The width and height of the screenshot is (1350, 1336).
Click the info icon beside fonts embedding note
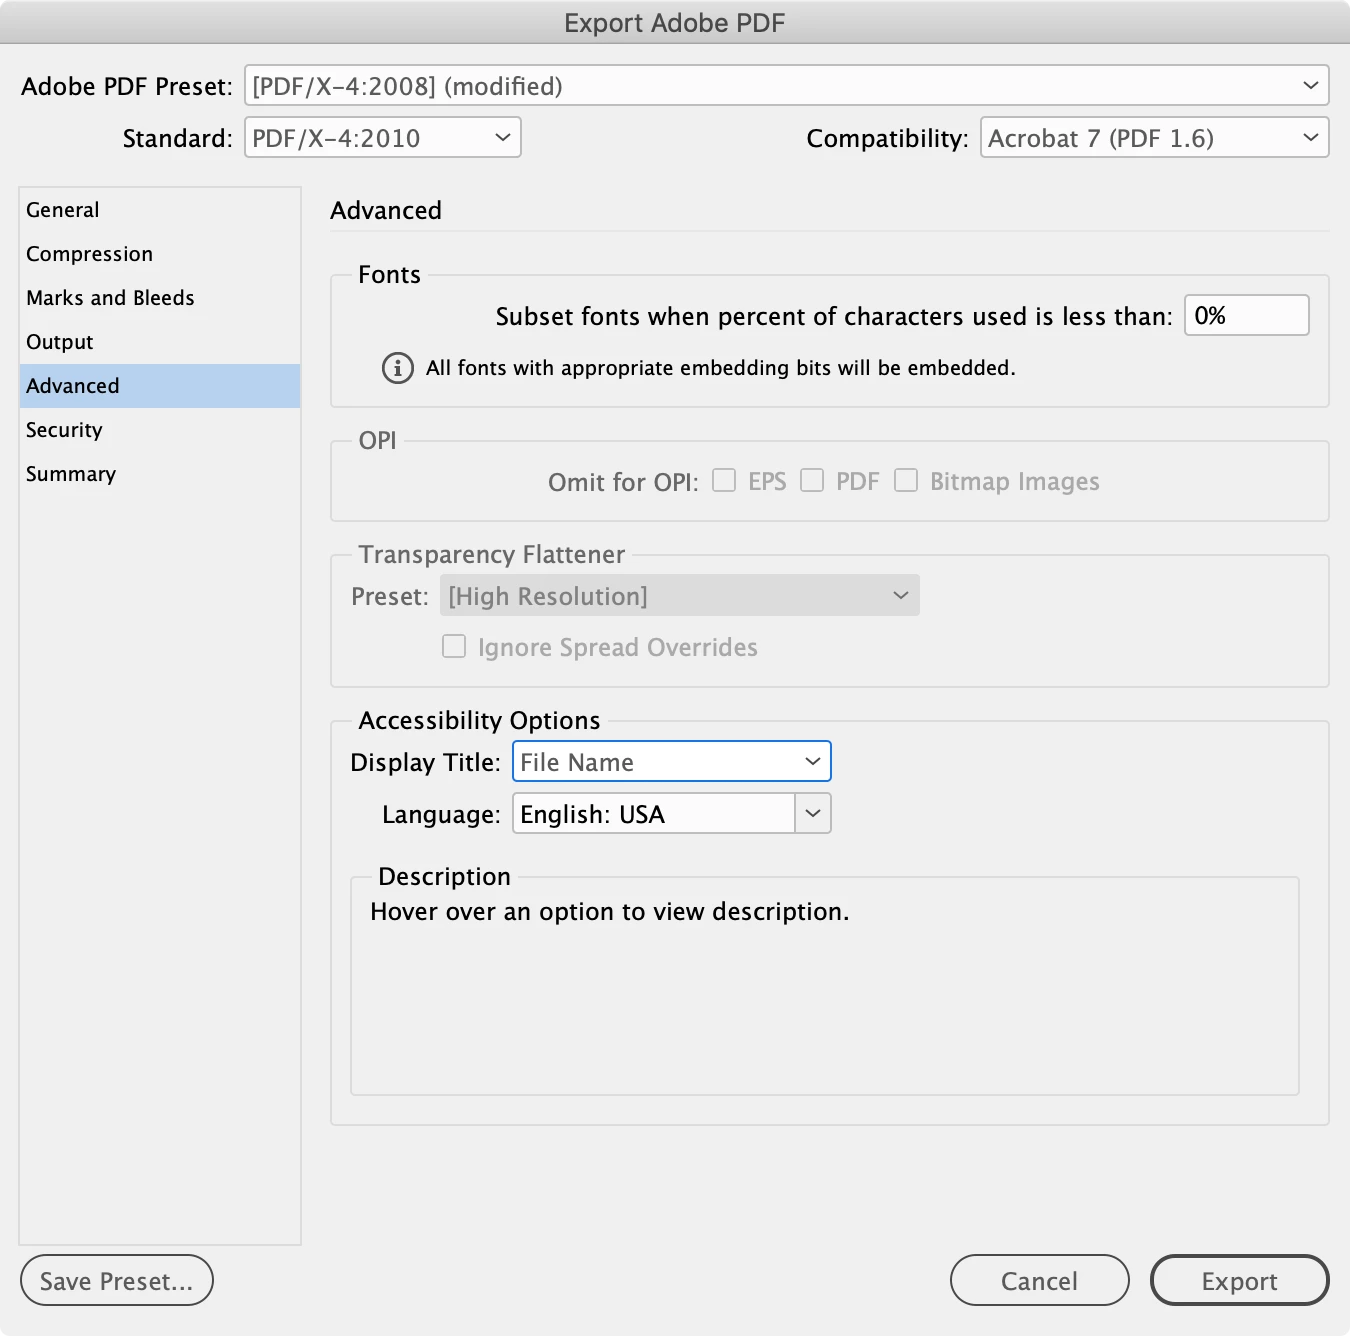pyautogui.click(x=398, y=368)
